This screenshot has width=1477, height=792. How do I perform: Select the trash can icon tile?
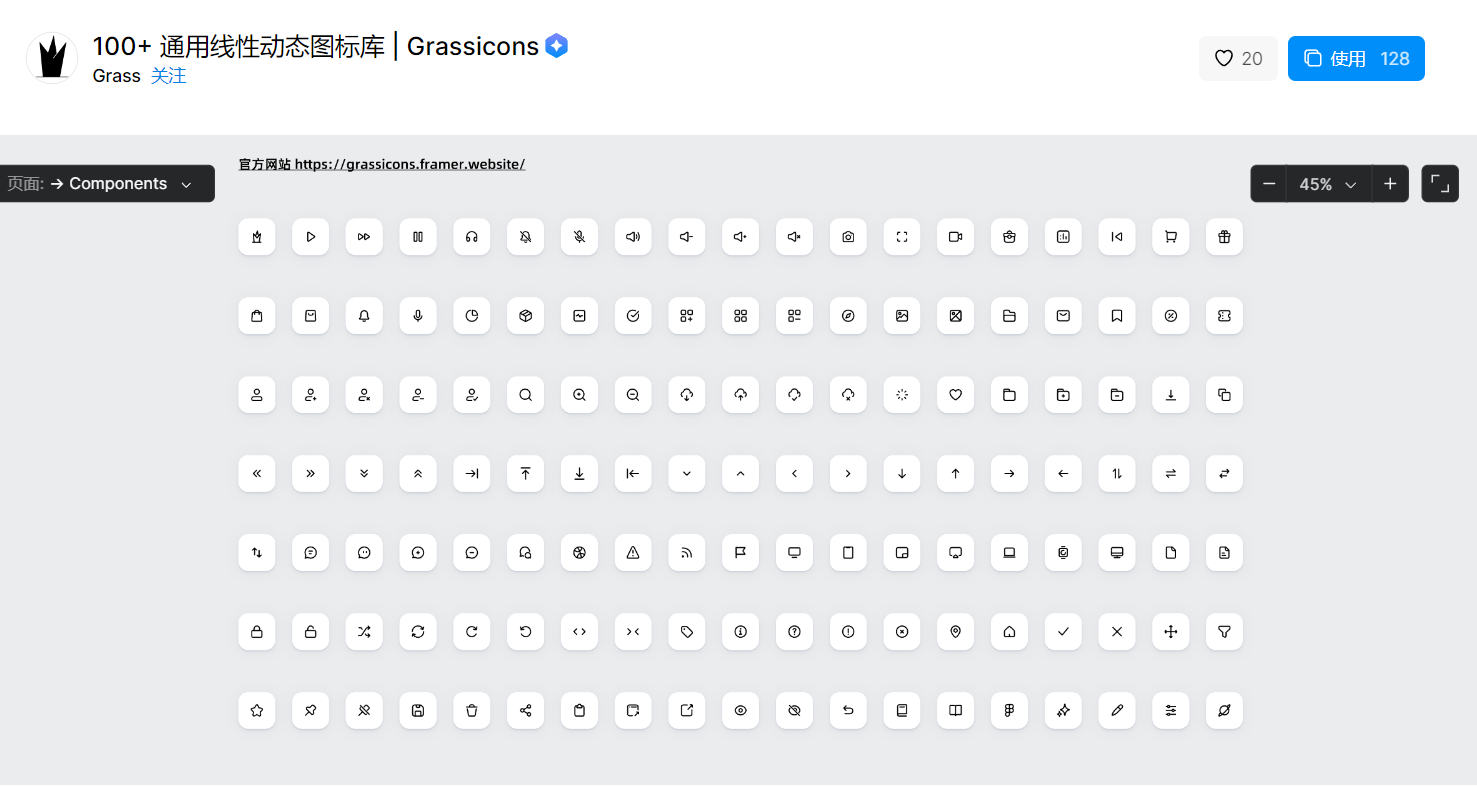472,711
